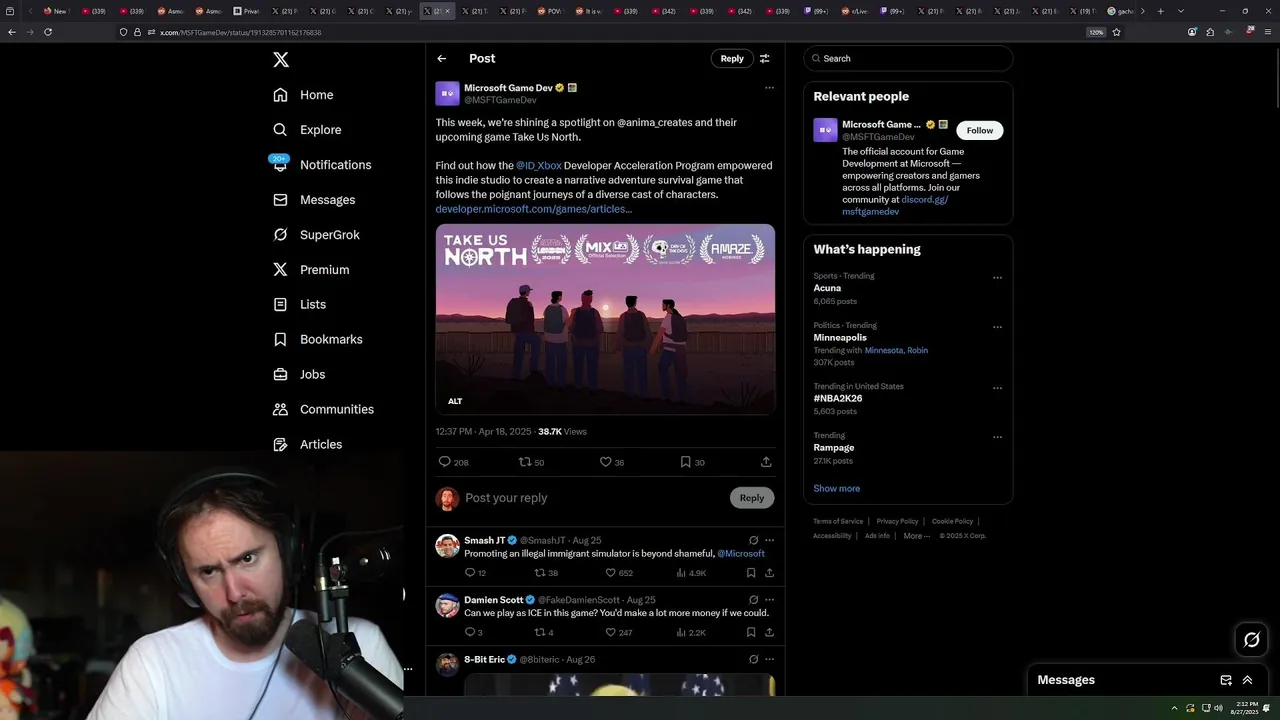
Task: Show ALT text of the image
Action: pos(455,401)
